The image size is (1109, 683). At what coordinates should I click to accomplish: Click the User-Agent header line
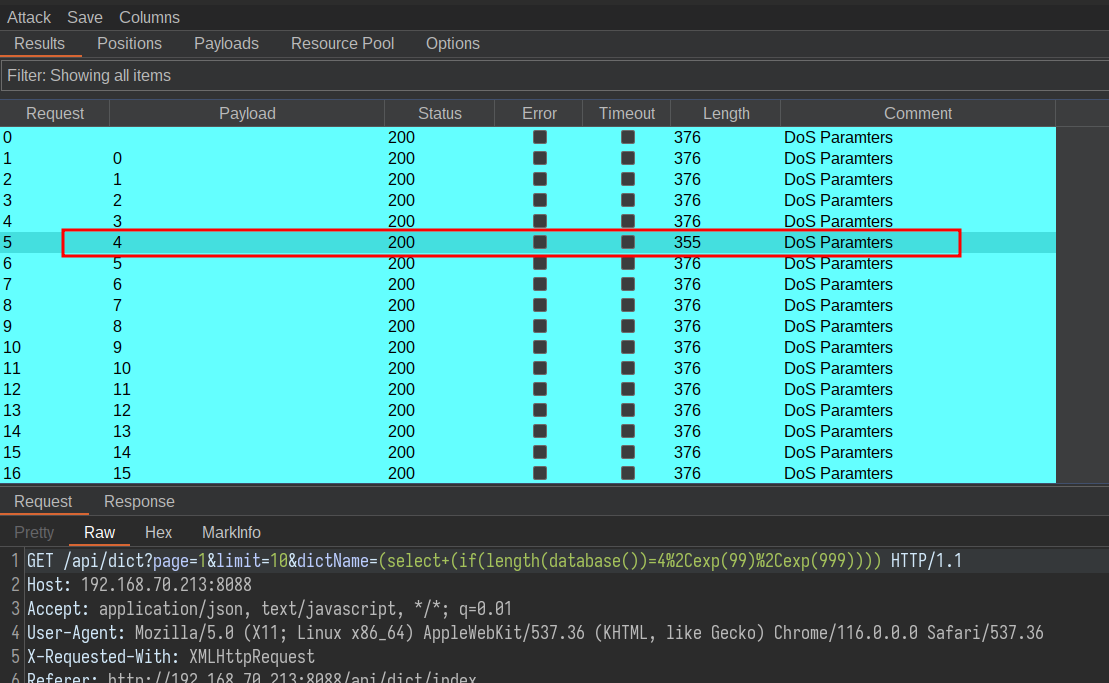535,633
